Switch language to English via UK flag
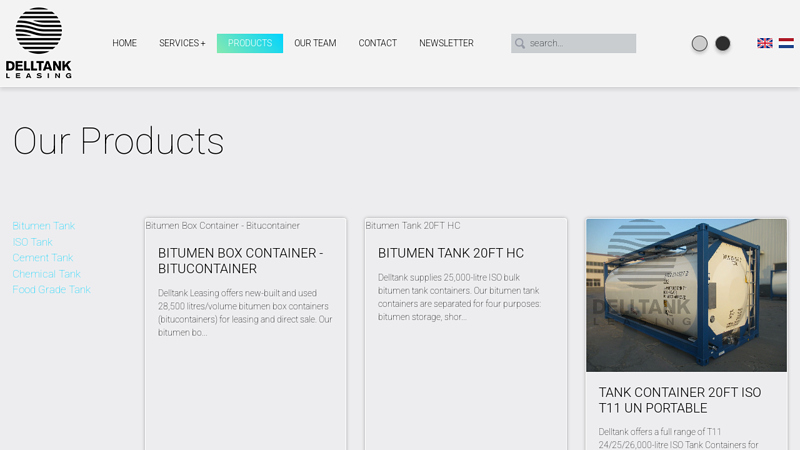The height and width of the screenshot is (450, 800). click(765, 43)
